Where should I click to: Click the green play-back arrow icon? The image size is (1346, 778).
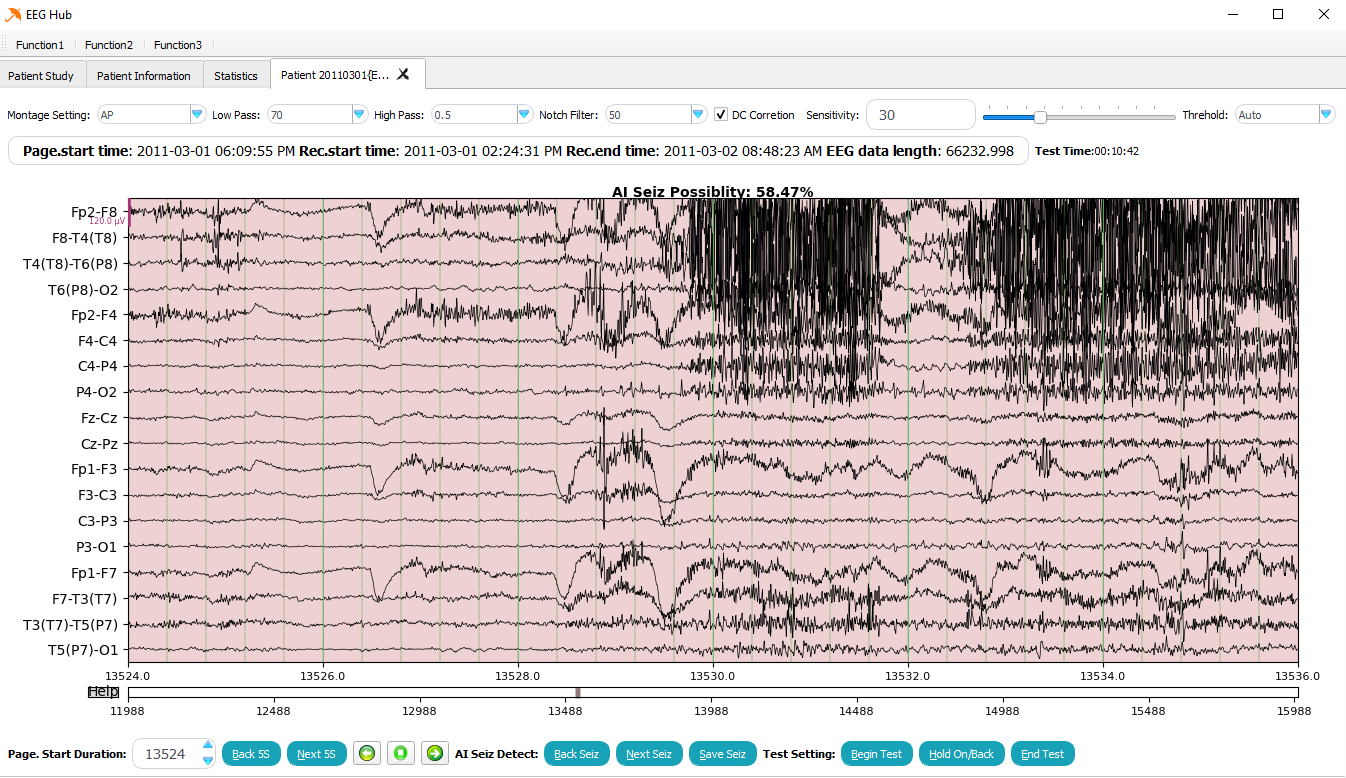click(367, 753)
